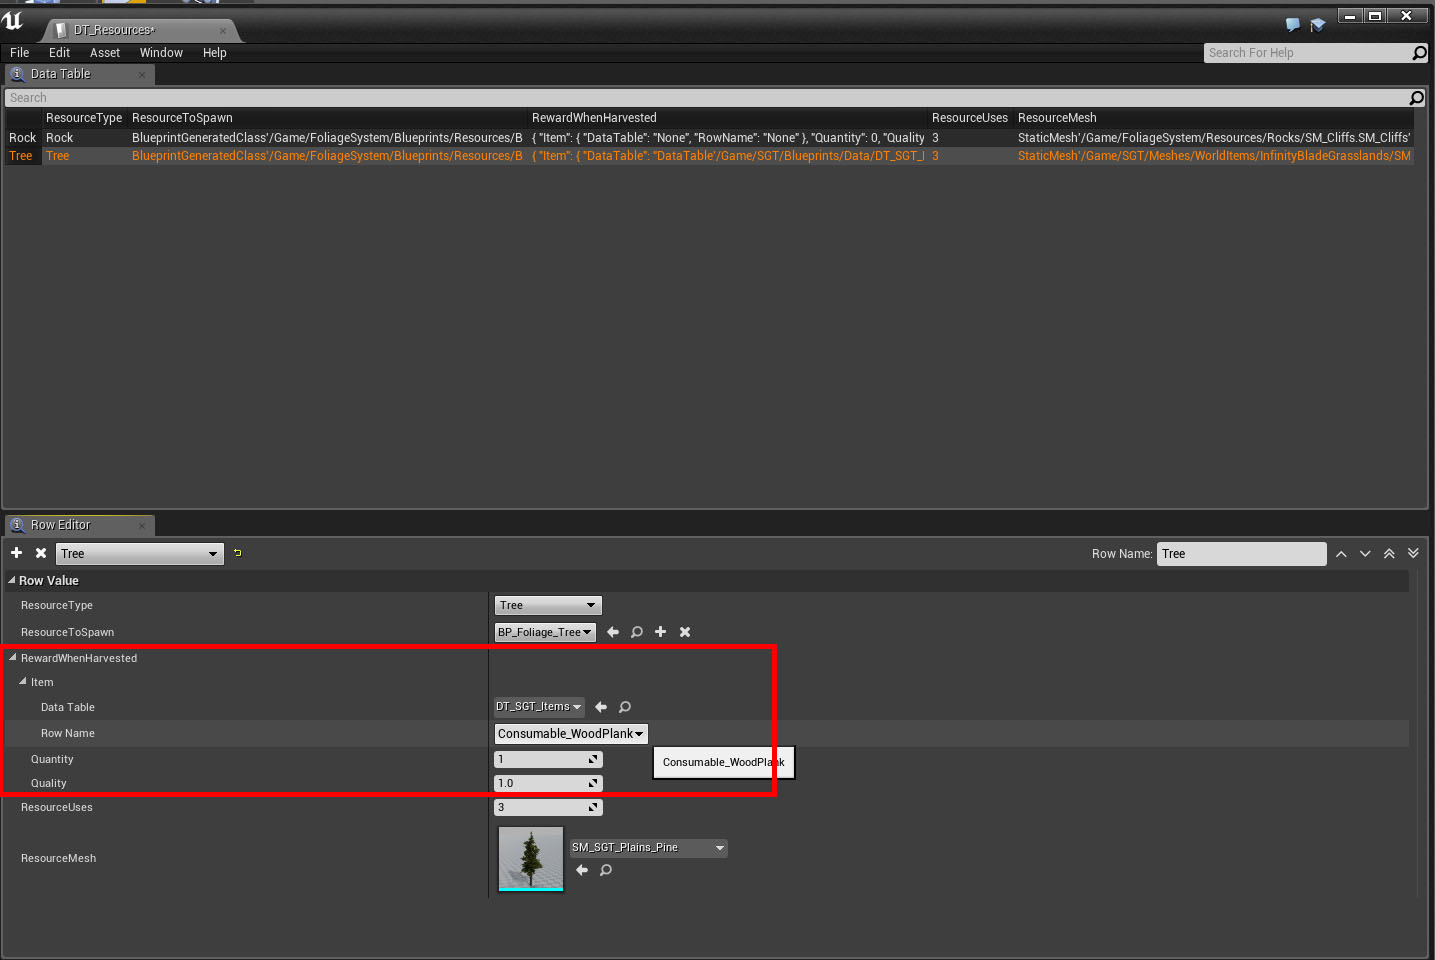Browse to SM_SGT_Plains_Pine mesh asset
Viewport: 1435px width, 960px height.
tap(606, 870)
